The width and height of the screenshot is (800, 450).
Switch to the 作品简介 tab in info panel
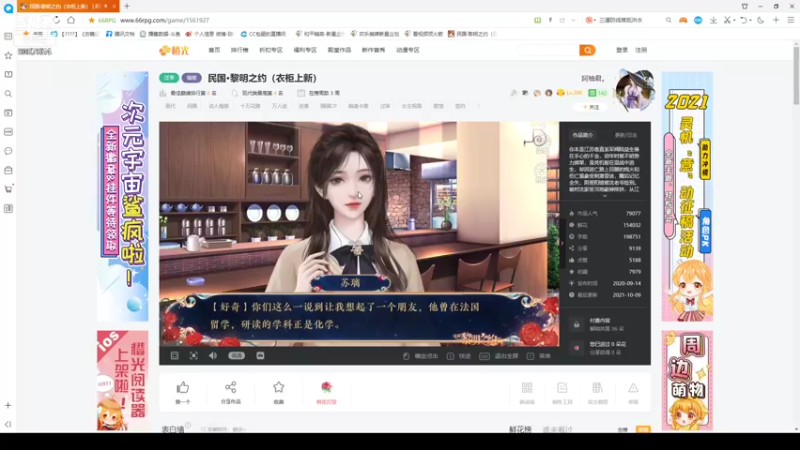(583, 135)
